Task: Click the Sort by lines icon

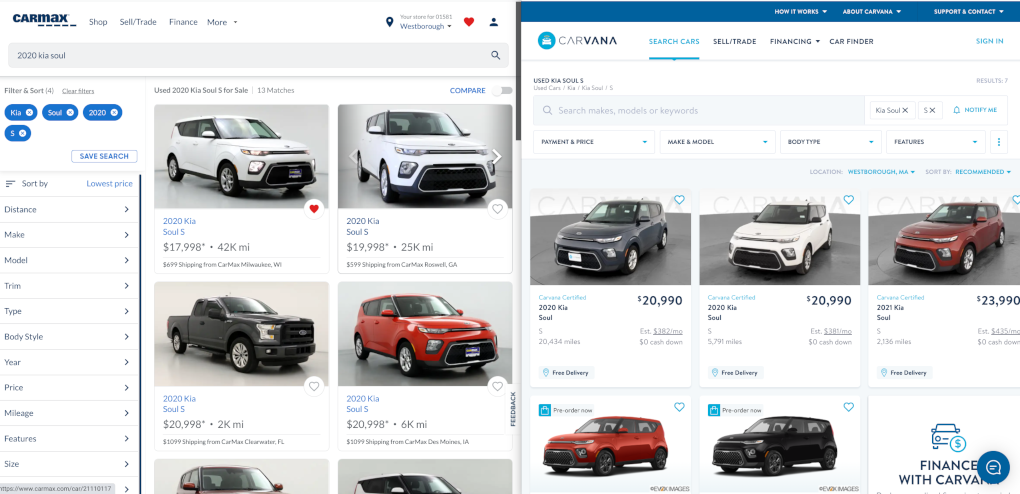Action: tap(10, 184)
